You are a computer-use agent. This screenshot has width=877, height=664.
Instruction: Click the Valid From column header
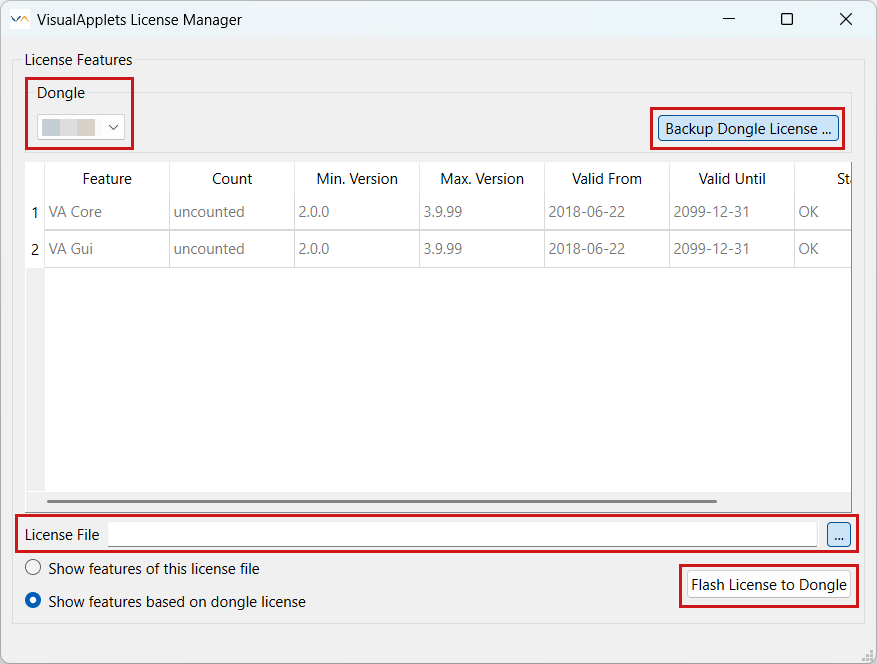(606, 179)
